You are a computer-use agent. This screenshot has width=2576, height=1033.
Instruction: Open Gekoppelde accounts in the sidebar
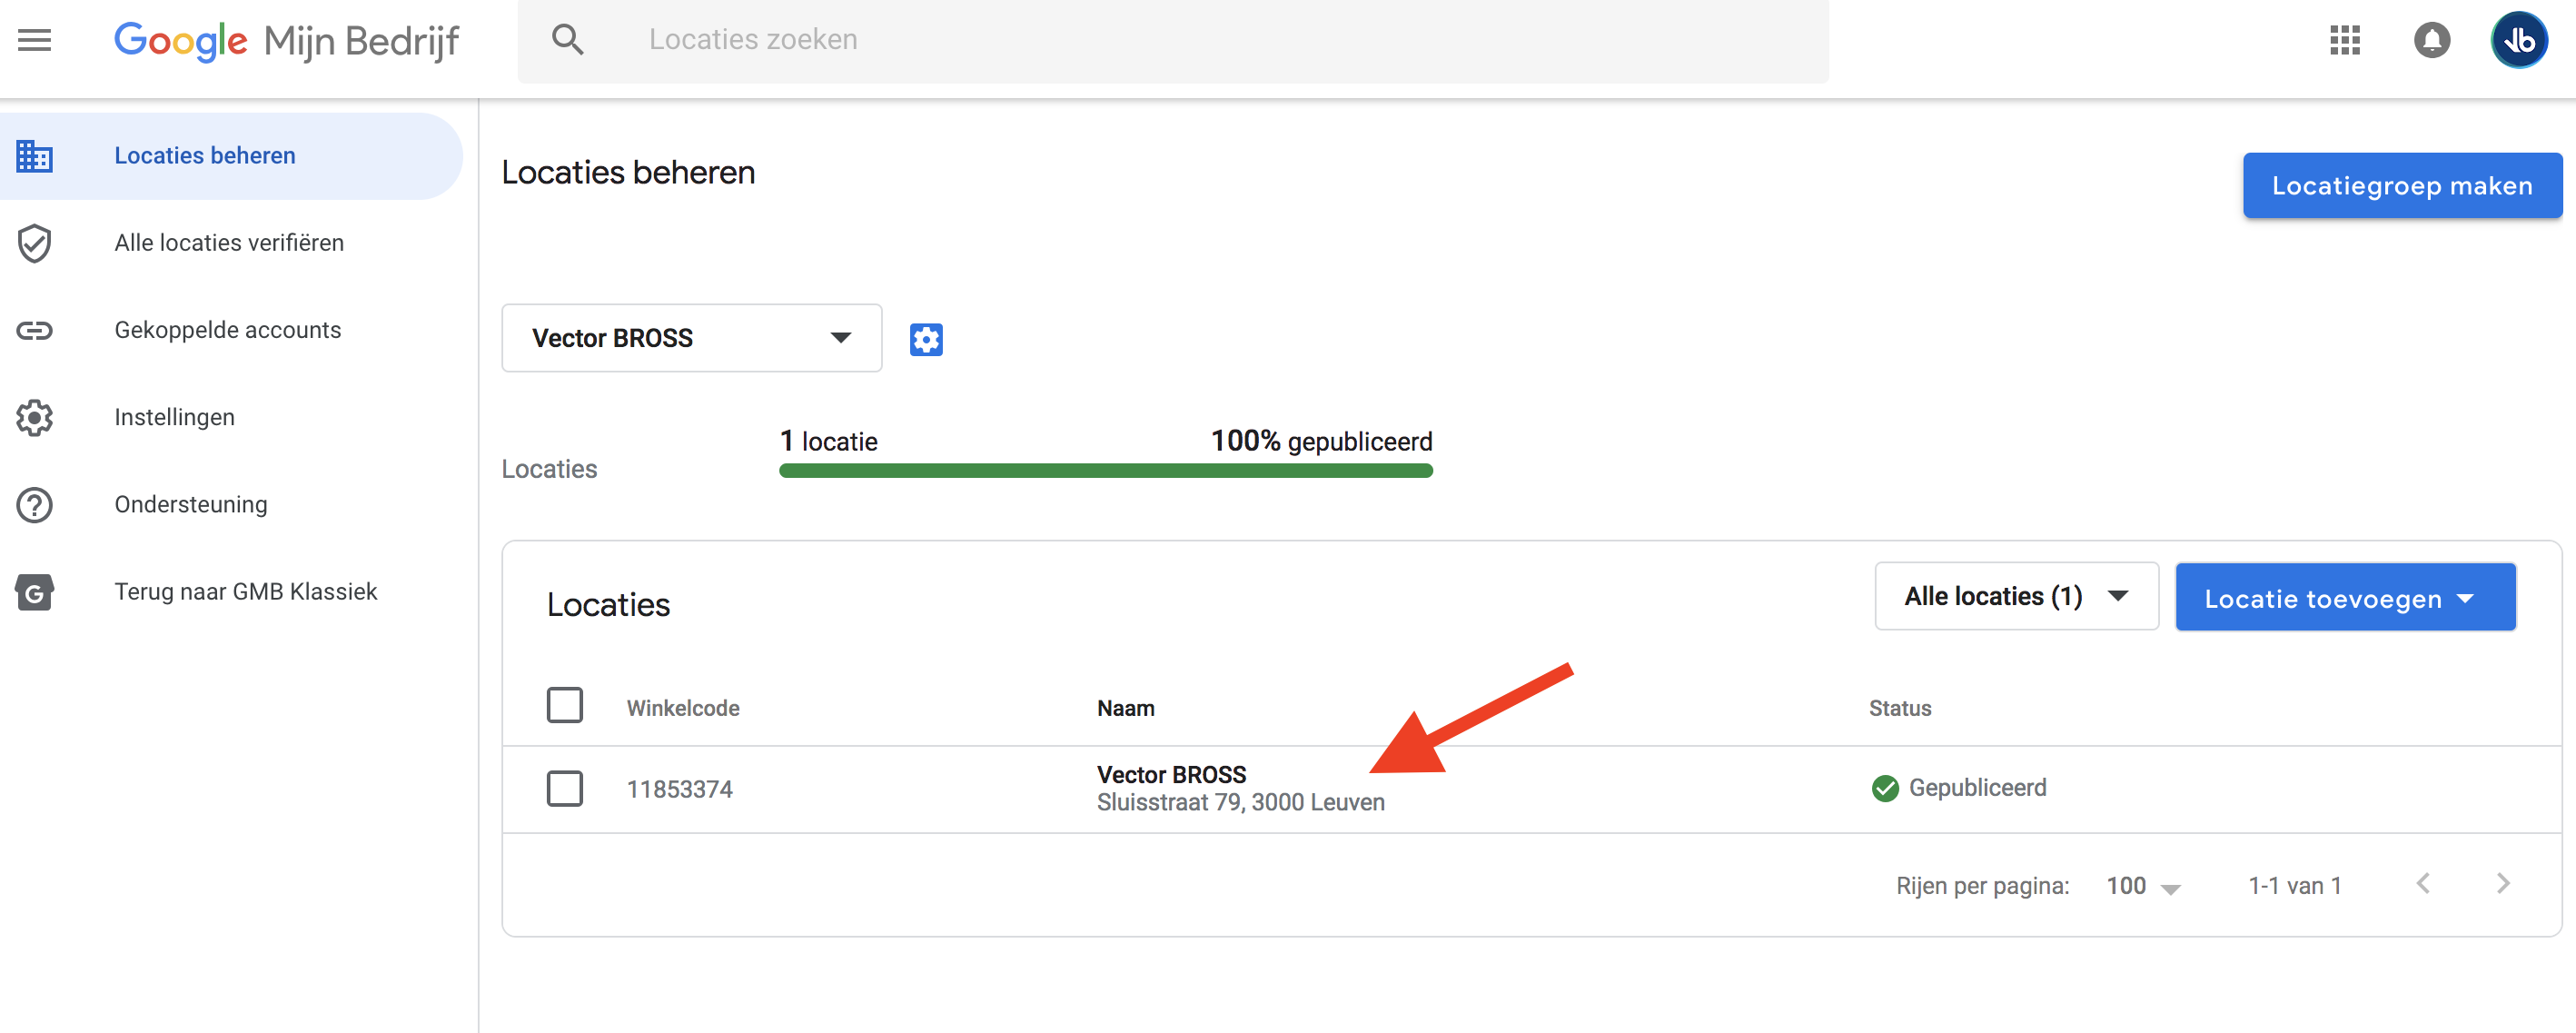(227, 330)
